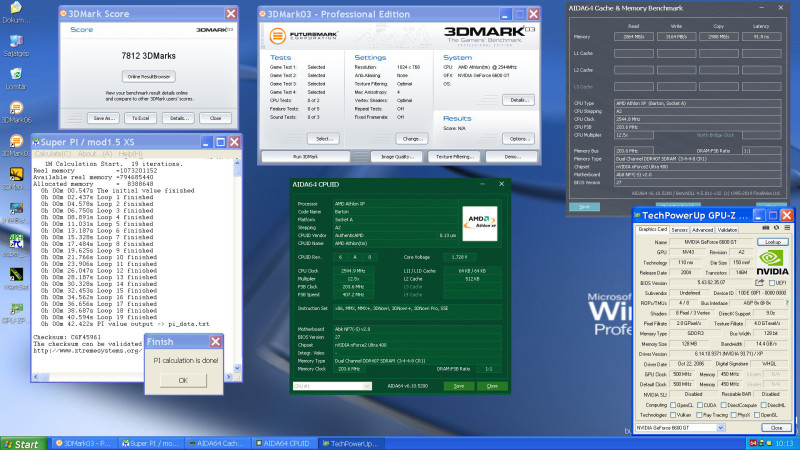Open the Help menu in Super PI
This screenshot has width=800, height=450.
click(x=130, y=154)
